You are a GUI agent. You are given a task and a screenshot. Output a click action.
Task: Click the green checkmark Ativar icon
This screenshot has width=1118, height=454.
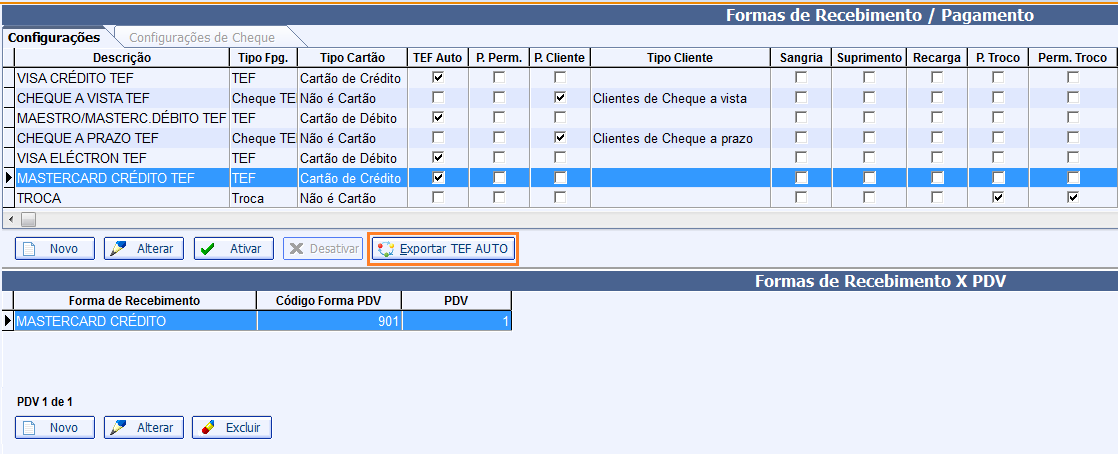[x=208, y=249]
